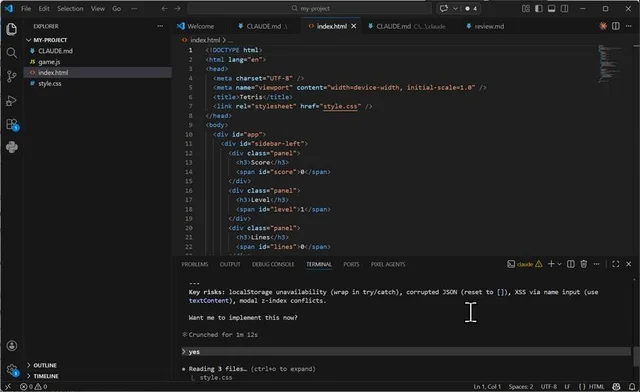
Task: Toggle the secondary side bar
Action: (x=564, y=9)
